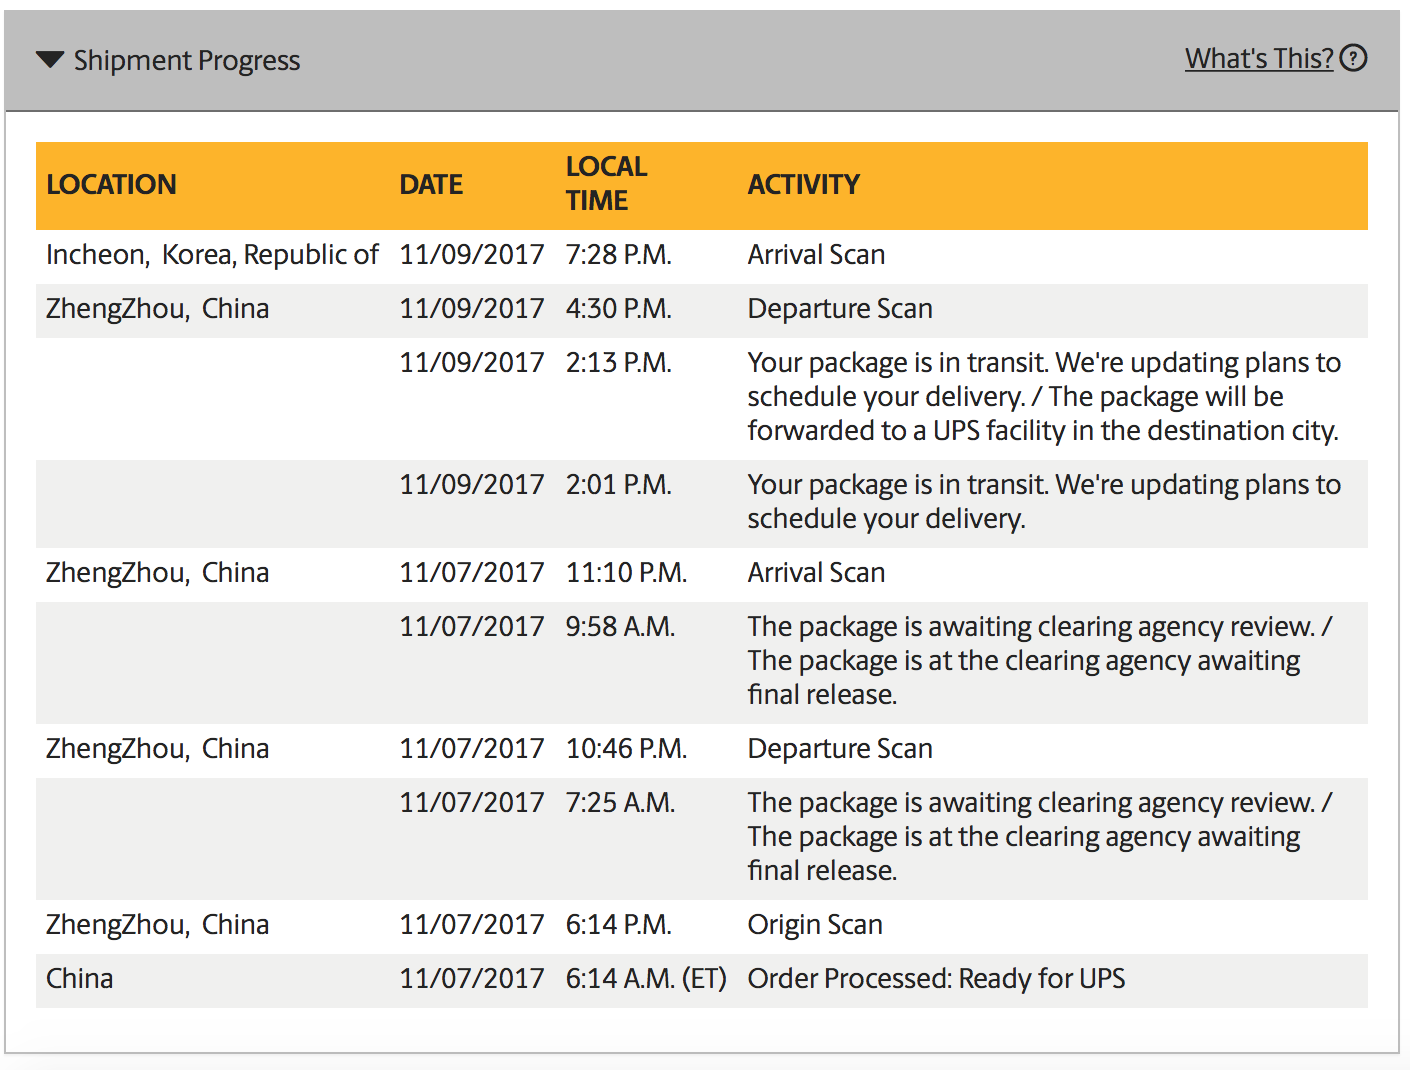This screenshot has width=1410, height=1070.
Task: Select the Incheon, Korea, Republic of cell
Action: coord(212,255)
